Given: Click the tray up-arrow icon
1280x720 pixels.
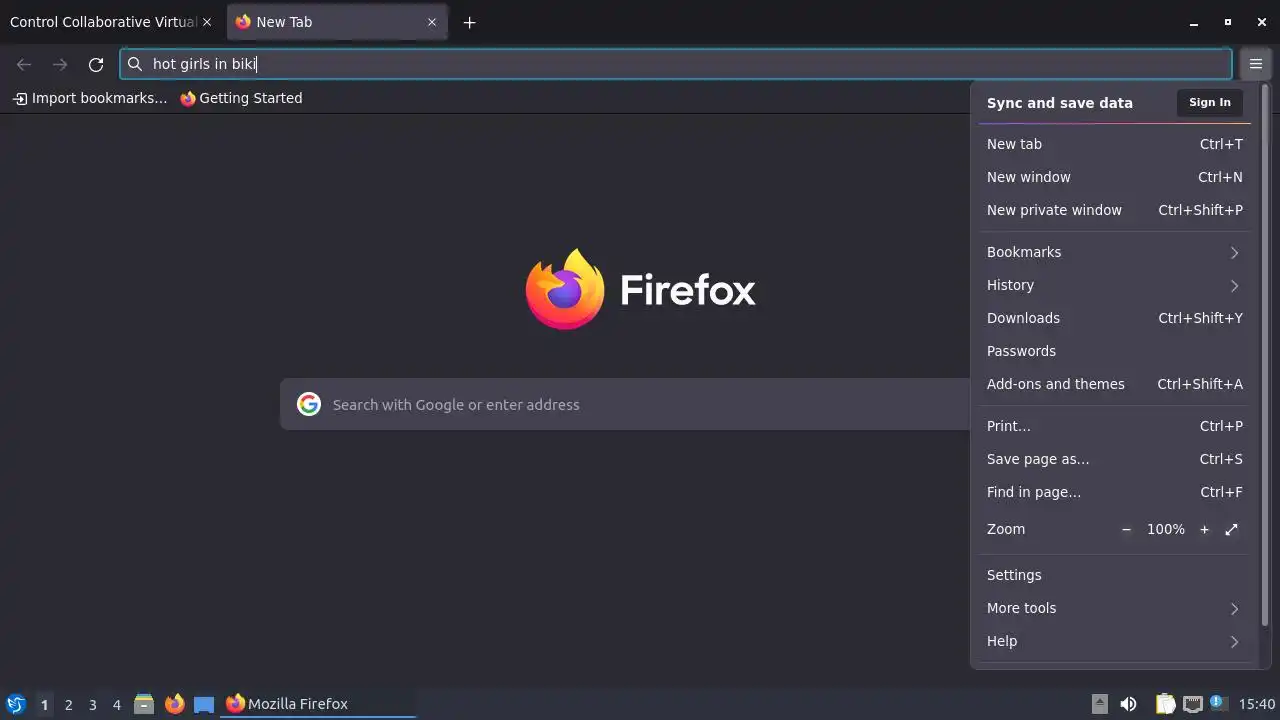Looking at the screenshot, I should coord(1099,704).
